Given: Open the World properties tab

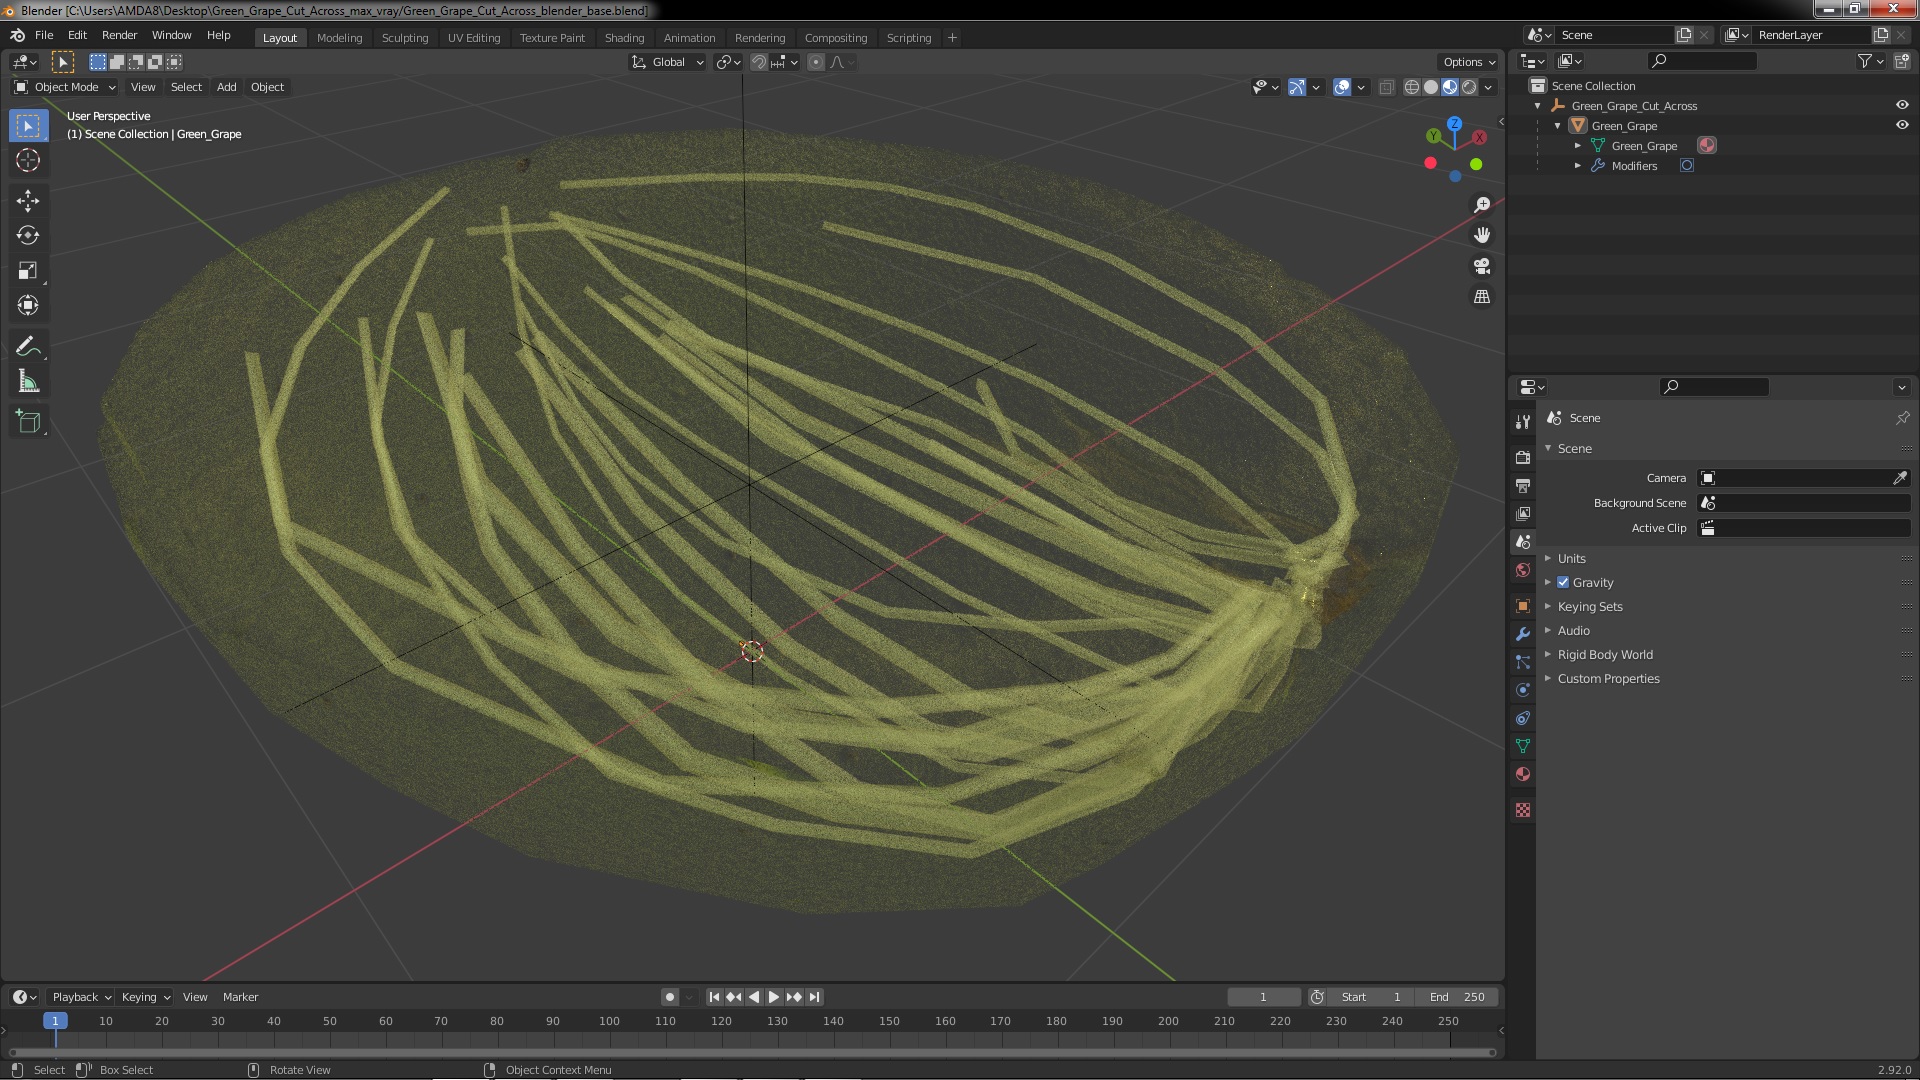Looking at the screenshot, I should tap(1523, 570).
